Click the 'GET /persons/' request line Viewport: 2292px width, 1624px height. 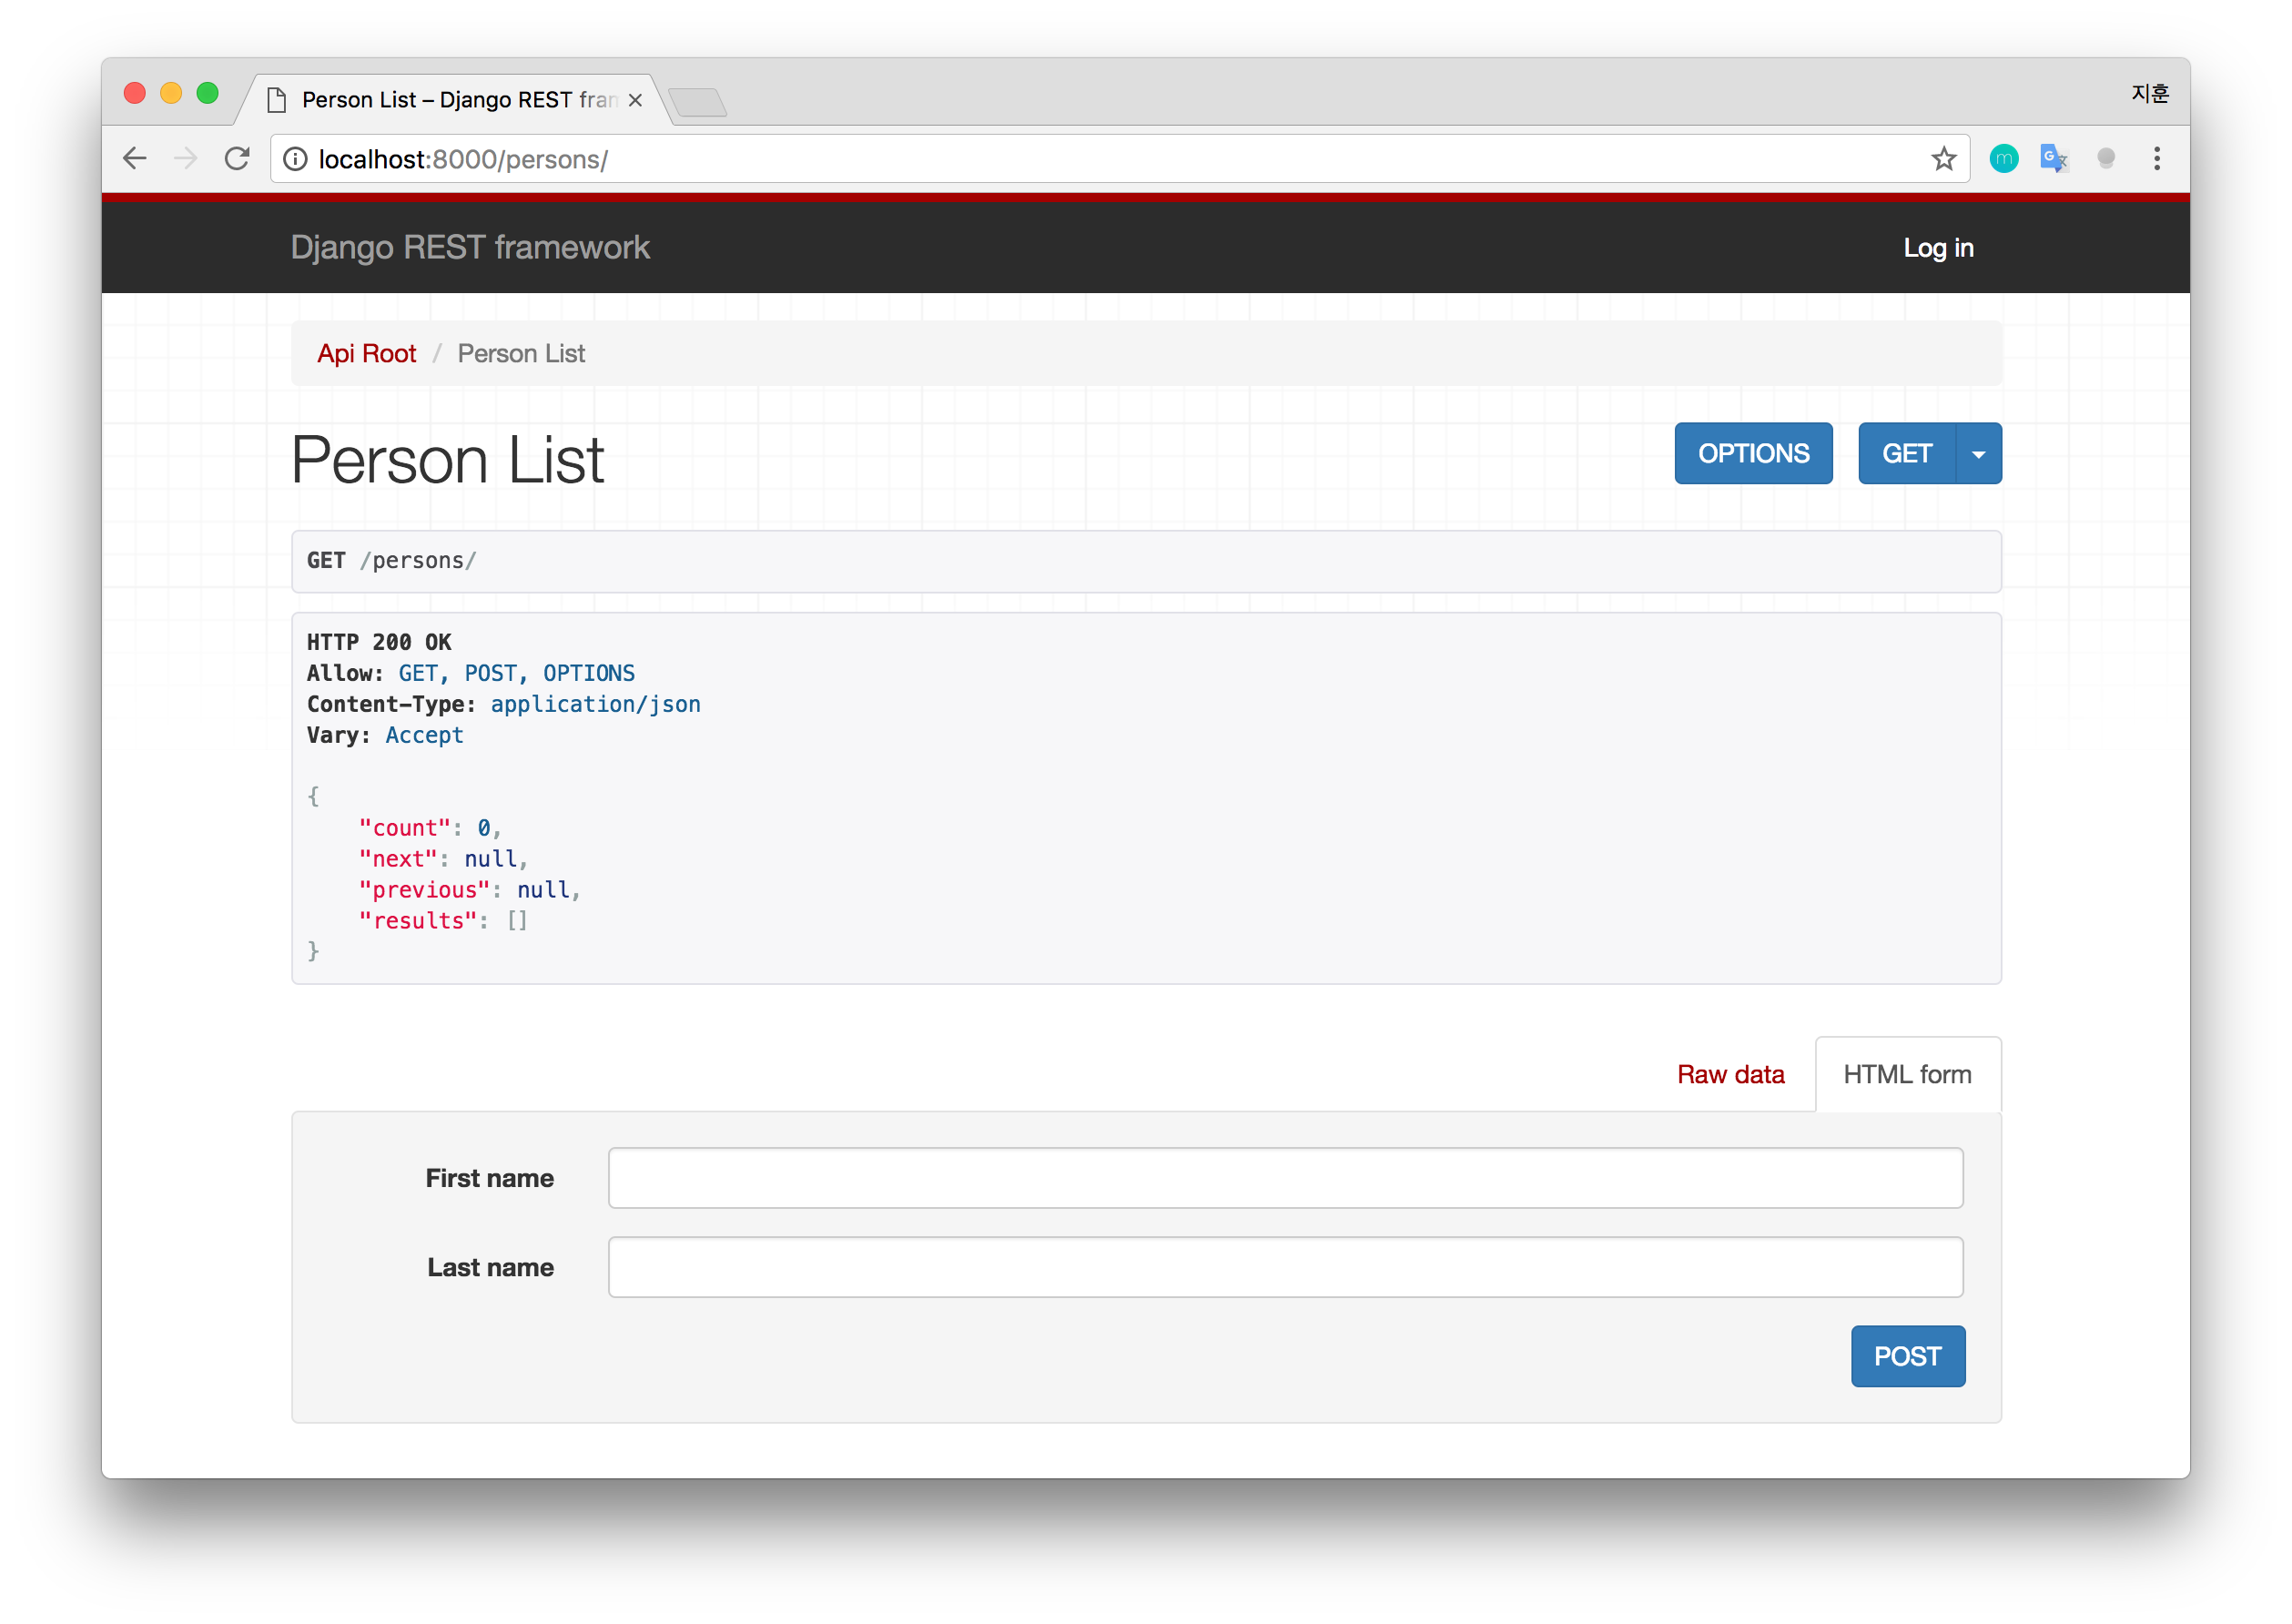click(x=391, y=560)
